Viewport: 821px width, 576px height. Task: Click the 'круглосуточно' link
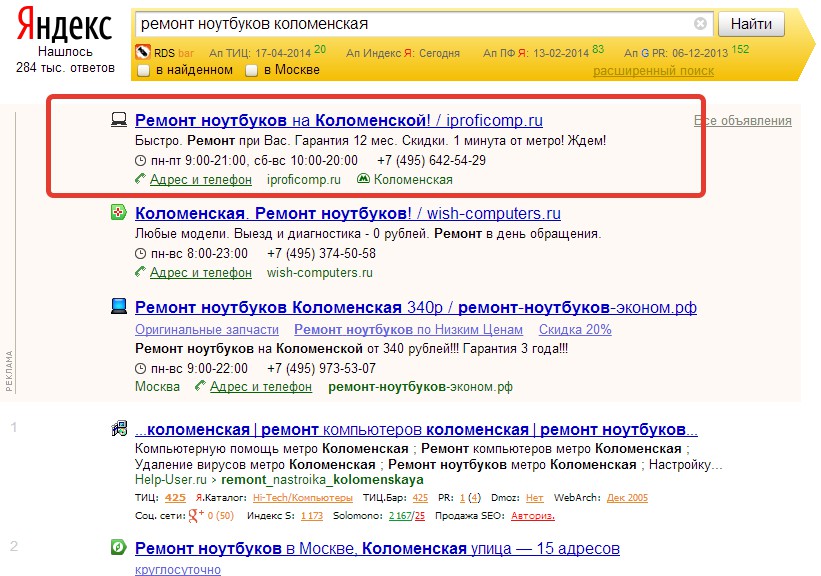coord(178,570)
